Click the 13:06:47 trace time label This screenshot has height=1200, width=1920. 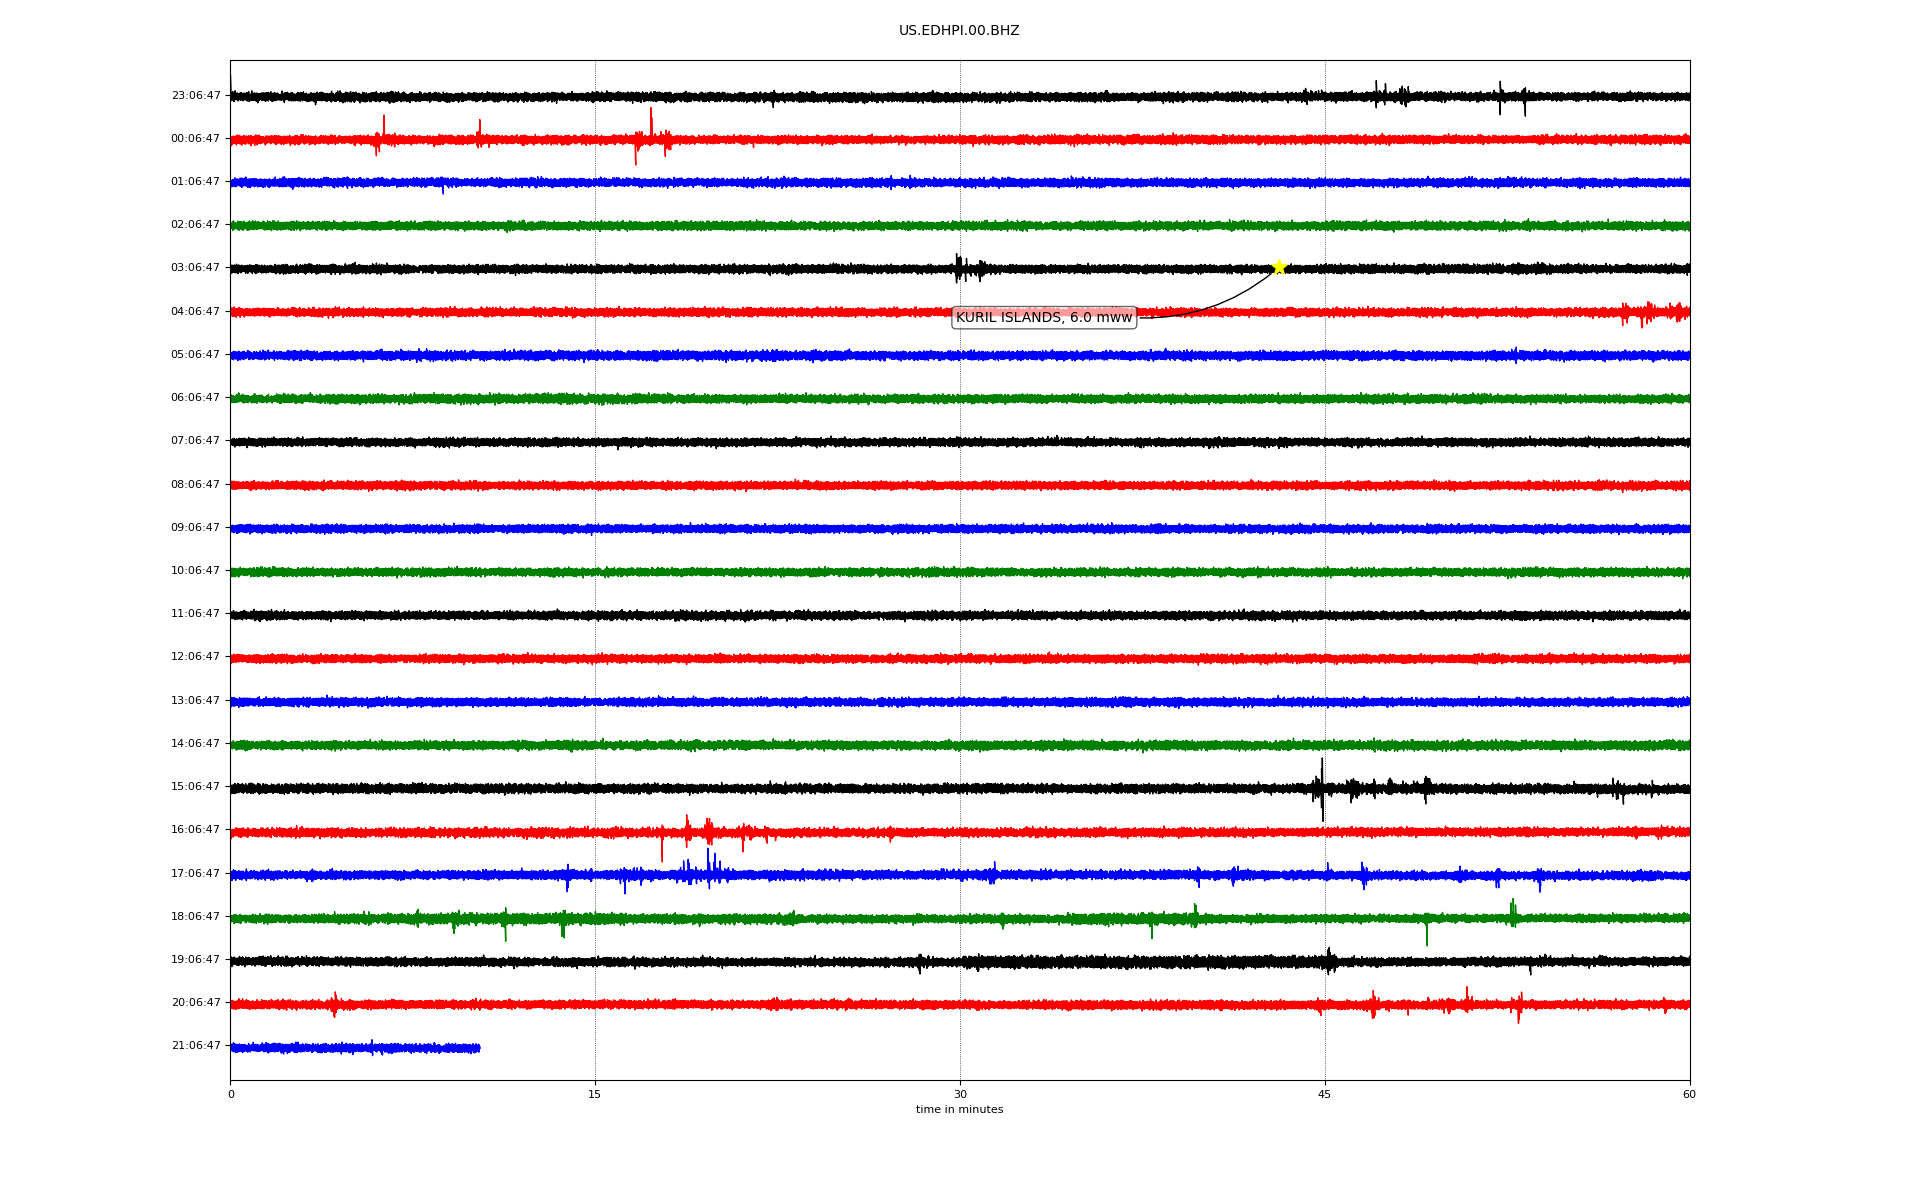(196, 701)
